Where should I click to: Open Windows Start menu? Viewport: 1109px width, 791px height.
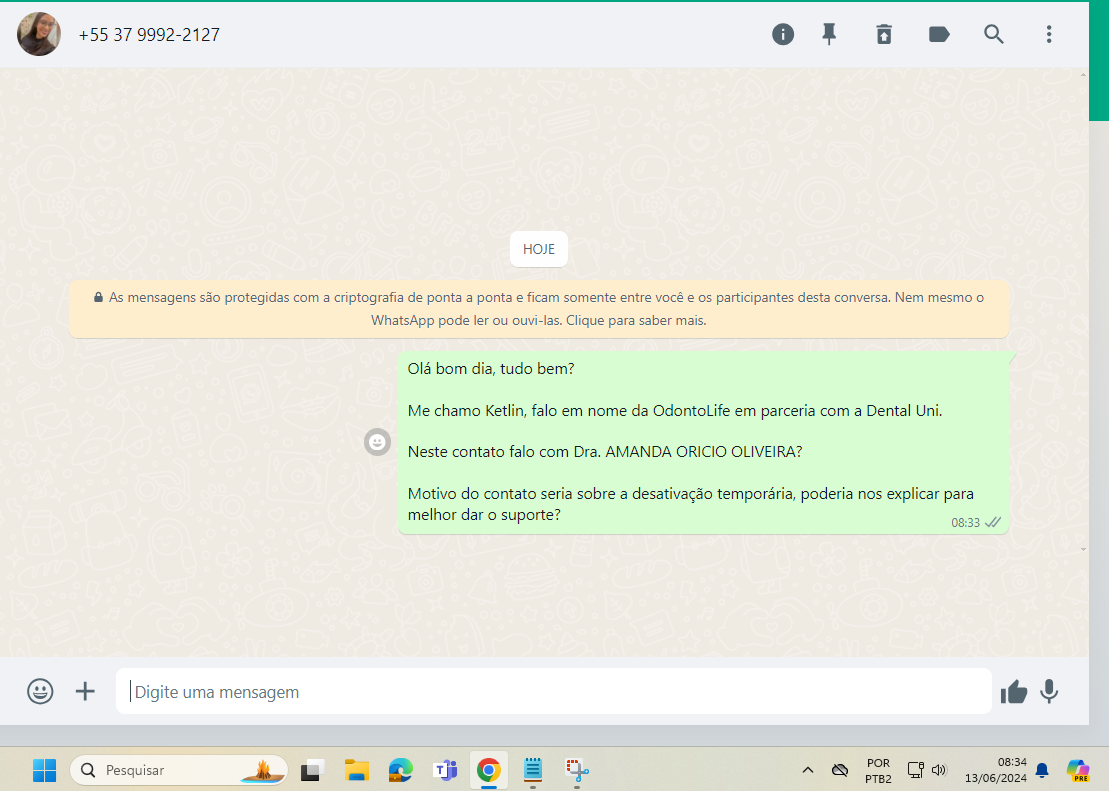click(x=45, y=770)
